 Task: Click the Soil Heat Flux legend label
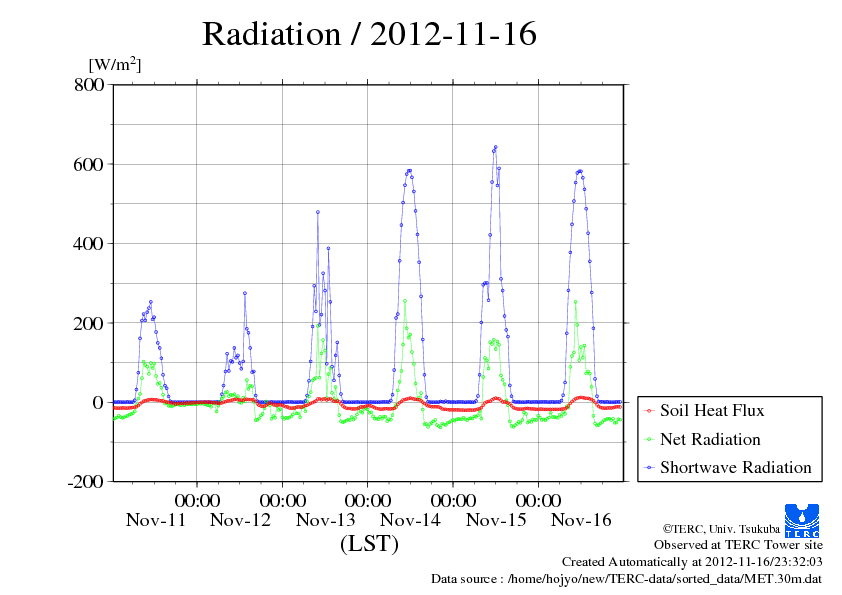[x=712, y=411]
